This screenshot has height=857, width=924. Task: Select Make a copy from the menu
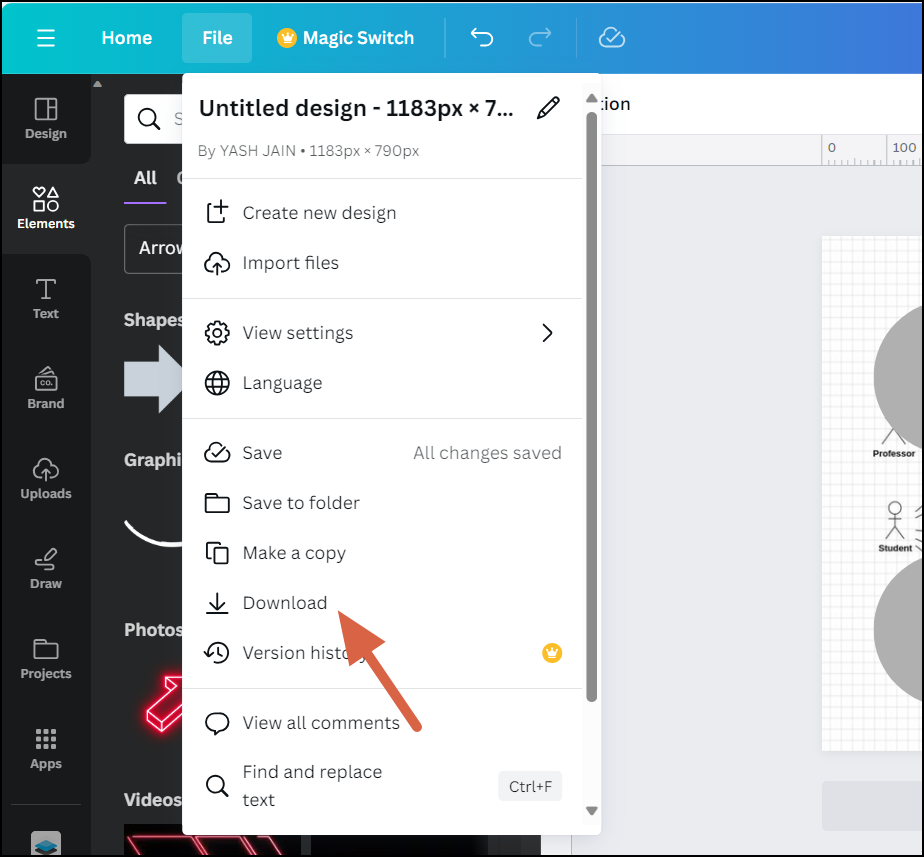pyautogui.click(x=294, y=552)
